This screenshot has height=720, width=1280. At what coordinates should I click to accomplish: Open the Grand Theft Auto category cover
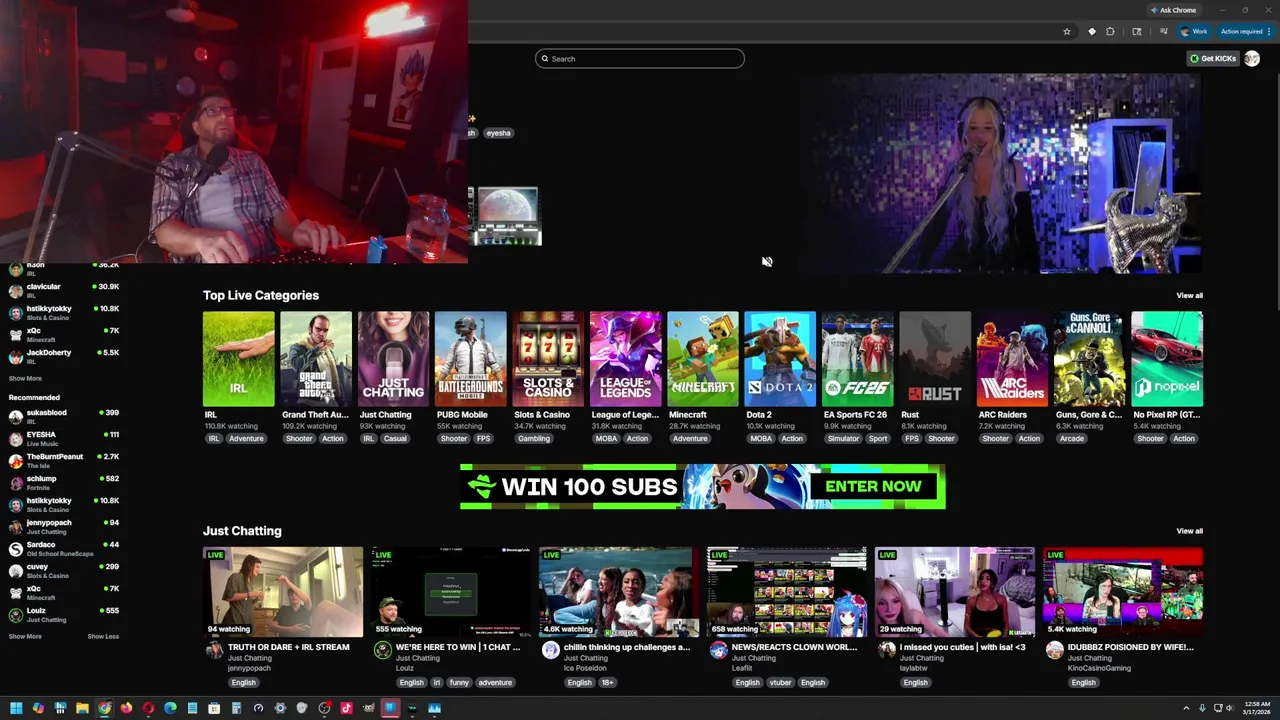click(316, 359)
